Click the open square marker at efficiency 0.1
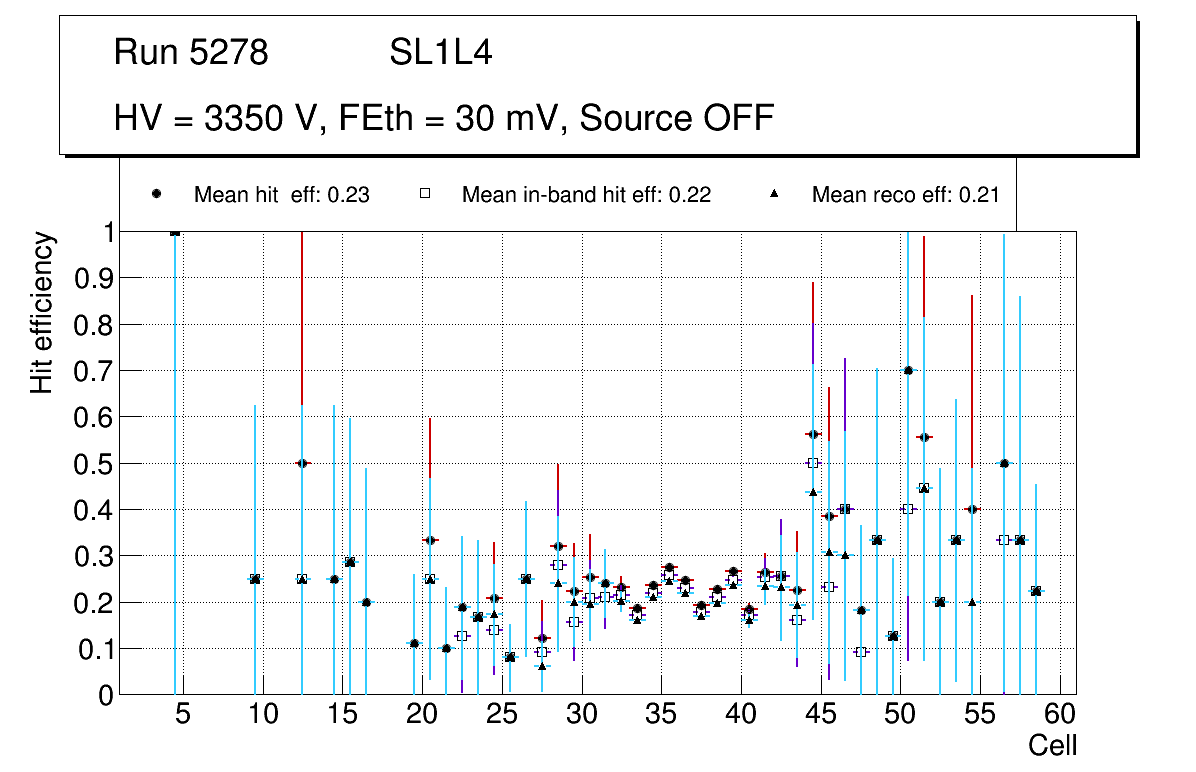This screenshot has width=1196, height=772. click(x=861, y=652)
